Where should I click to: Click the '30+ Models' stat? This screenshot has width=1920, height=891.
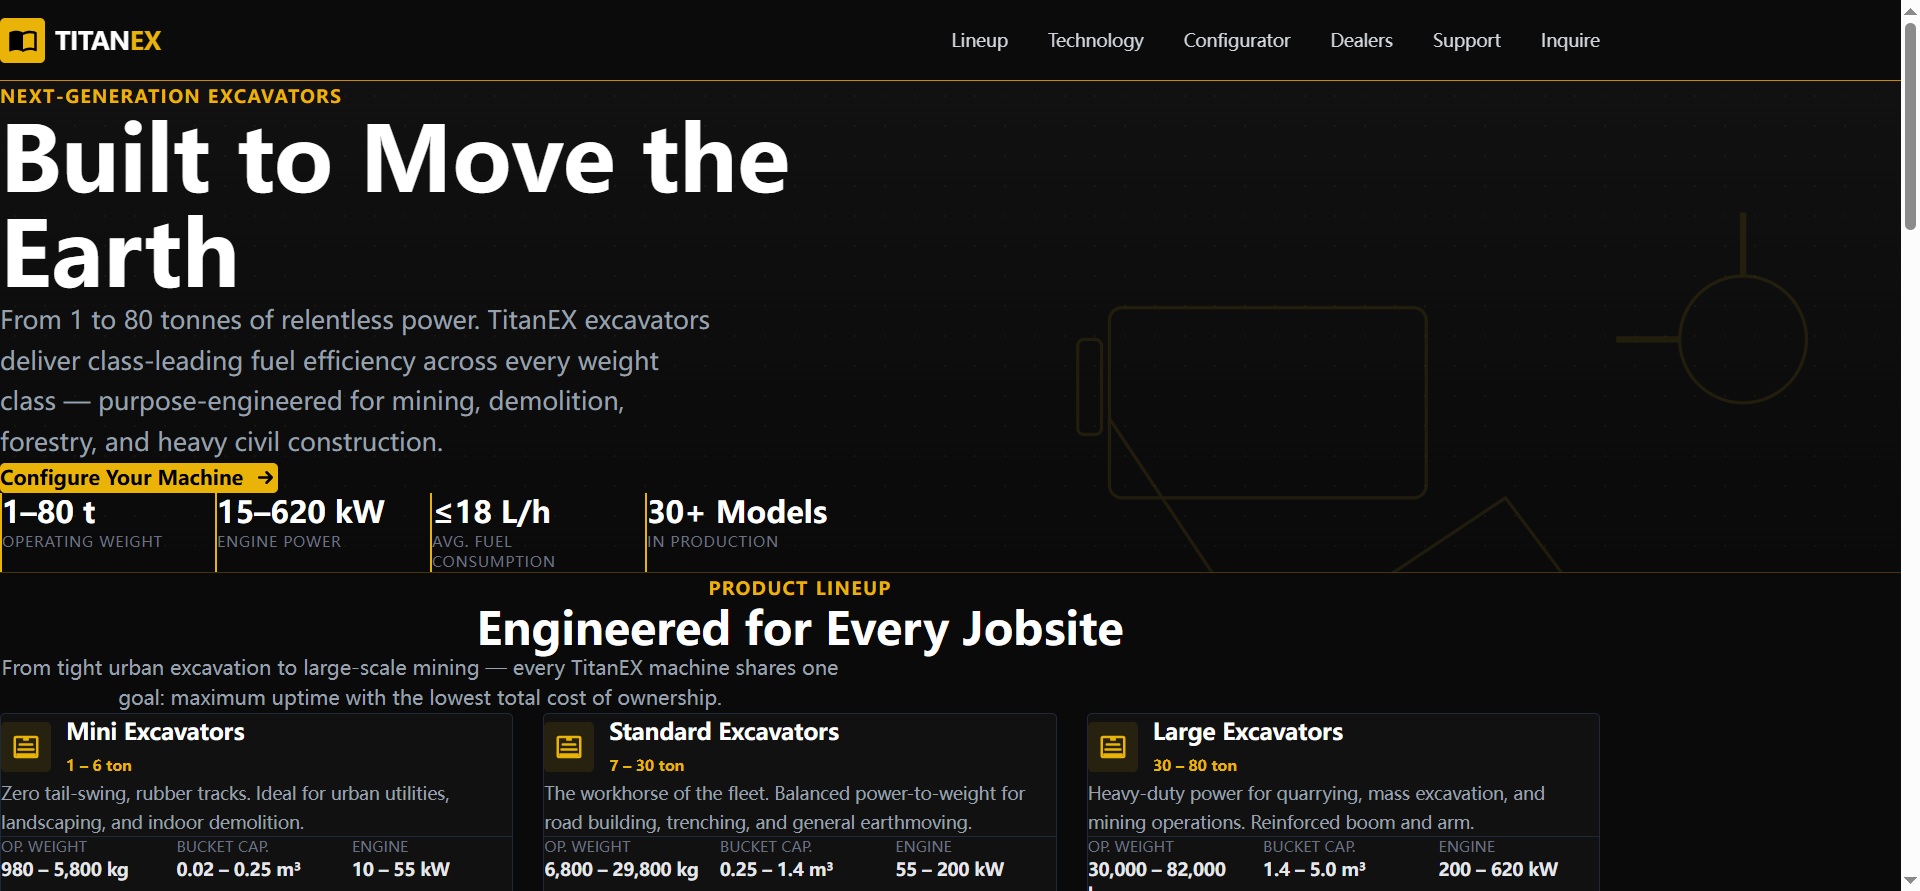tap(737, 512)
